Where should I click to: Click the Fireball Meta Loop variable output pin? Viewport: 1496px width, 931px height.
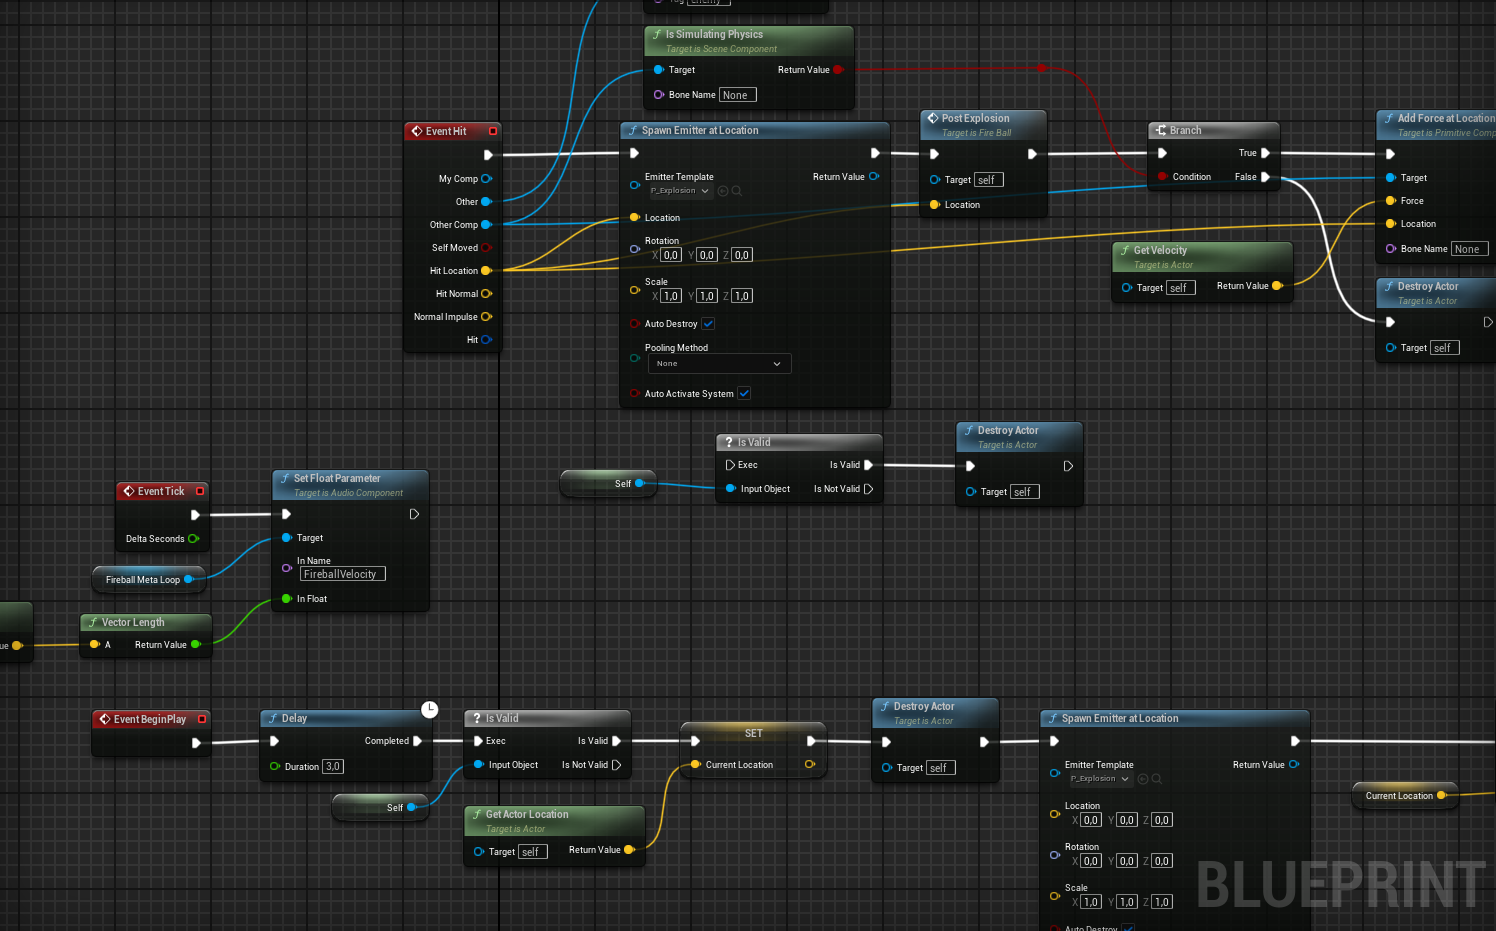pyautogui.click(x=188, y=580)
